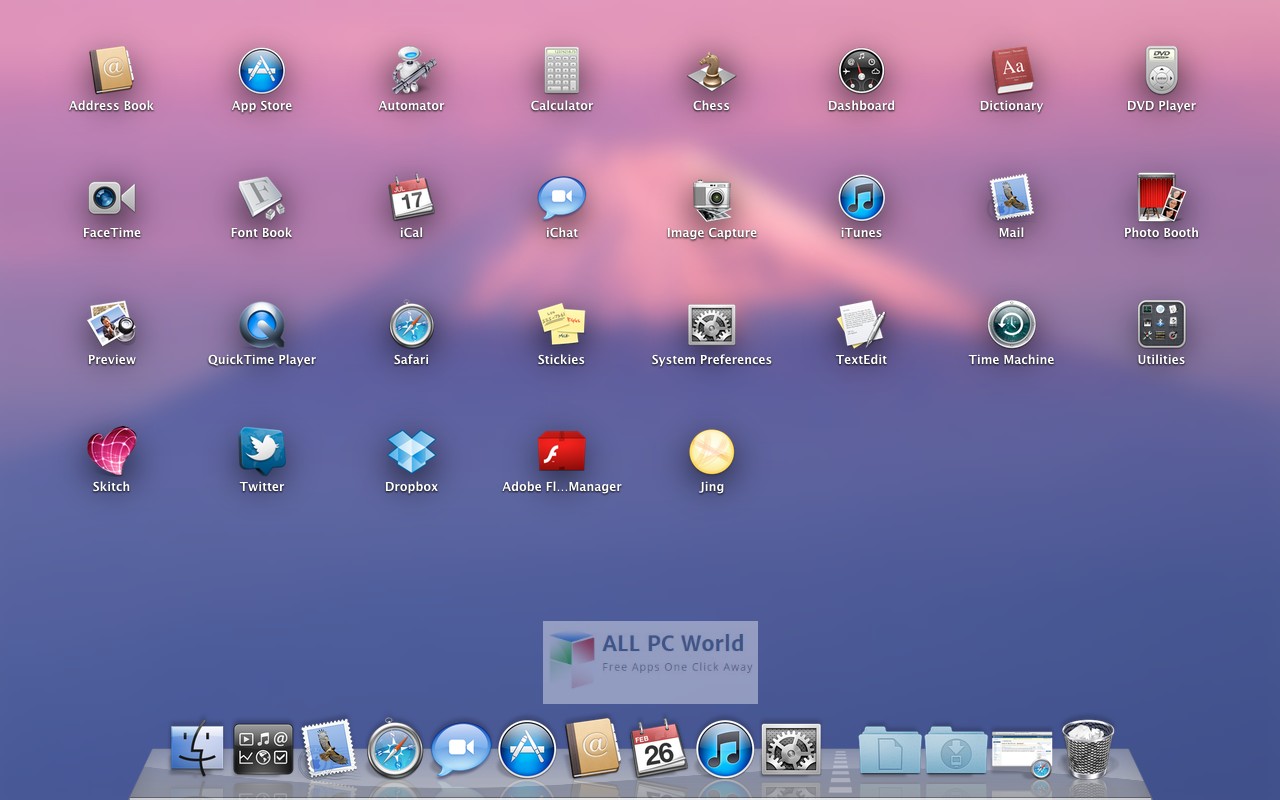Screen dimensions: 1280x800
Task: Open the Automator robot app
Action: 411,71
